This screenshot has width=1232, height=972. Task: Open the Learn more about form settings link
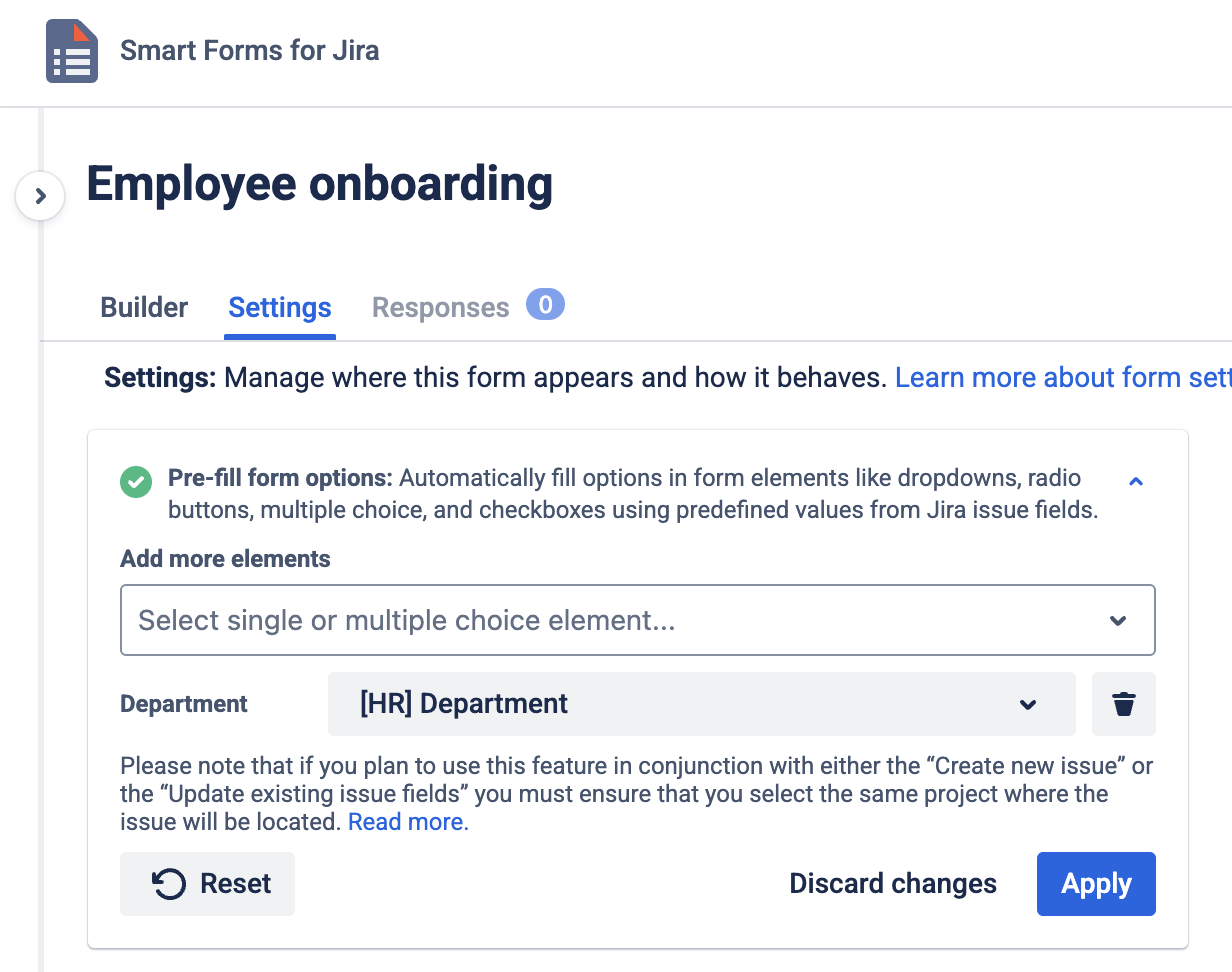coord(1062,378)
